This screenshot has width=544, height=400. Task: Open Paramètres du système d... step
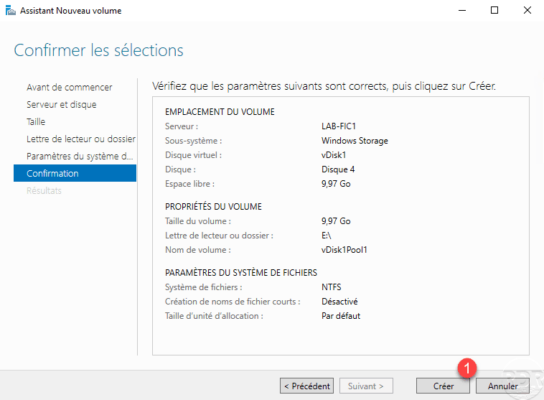[x=79, y=156]
